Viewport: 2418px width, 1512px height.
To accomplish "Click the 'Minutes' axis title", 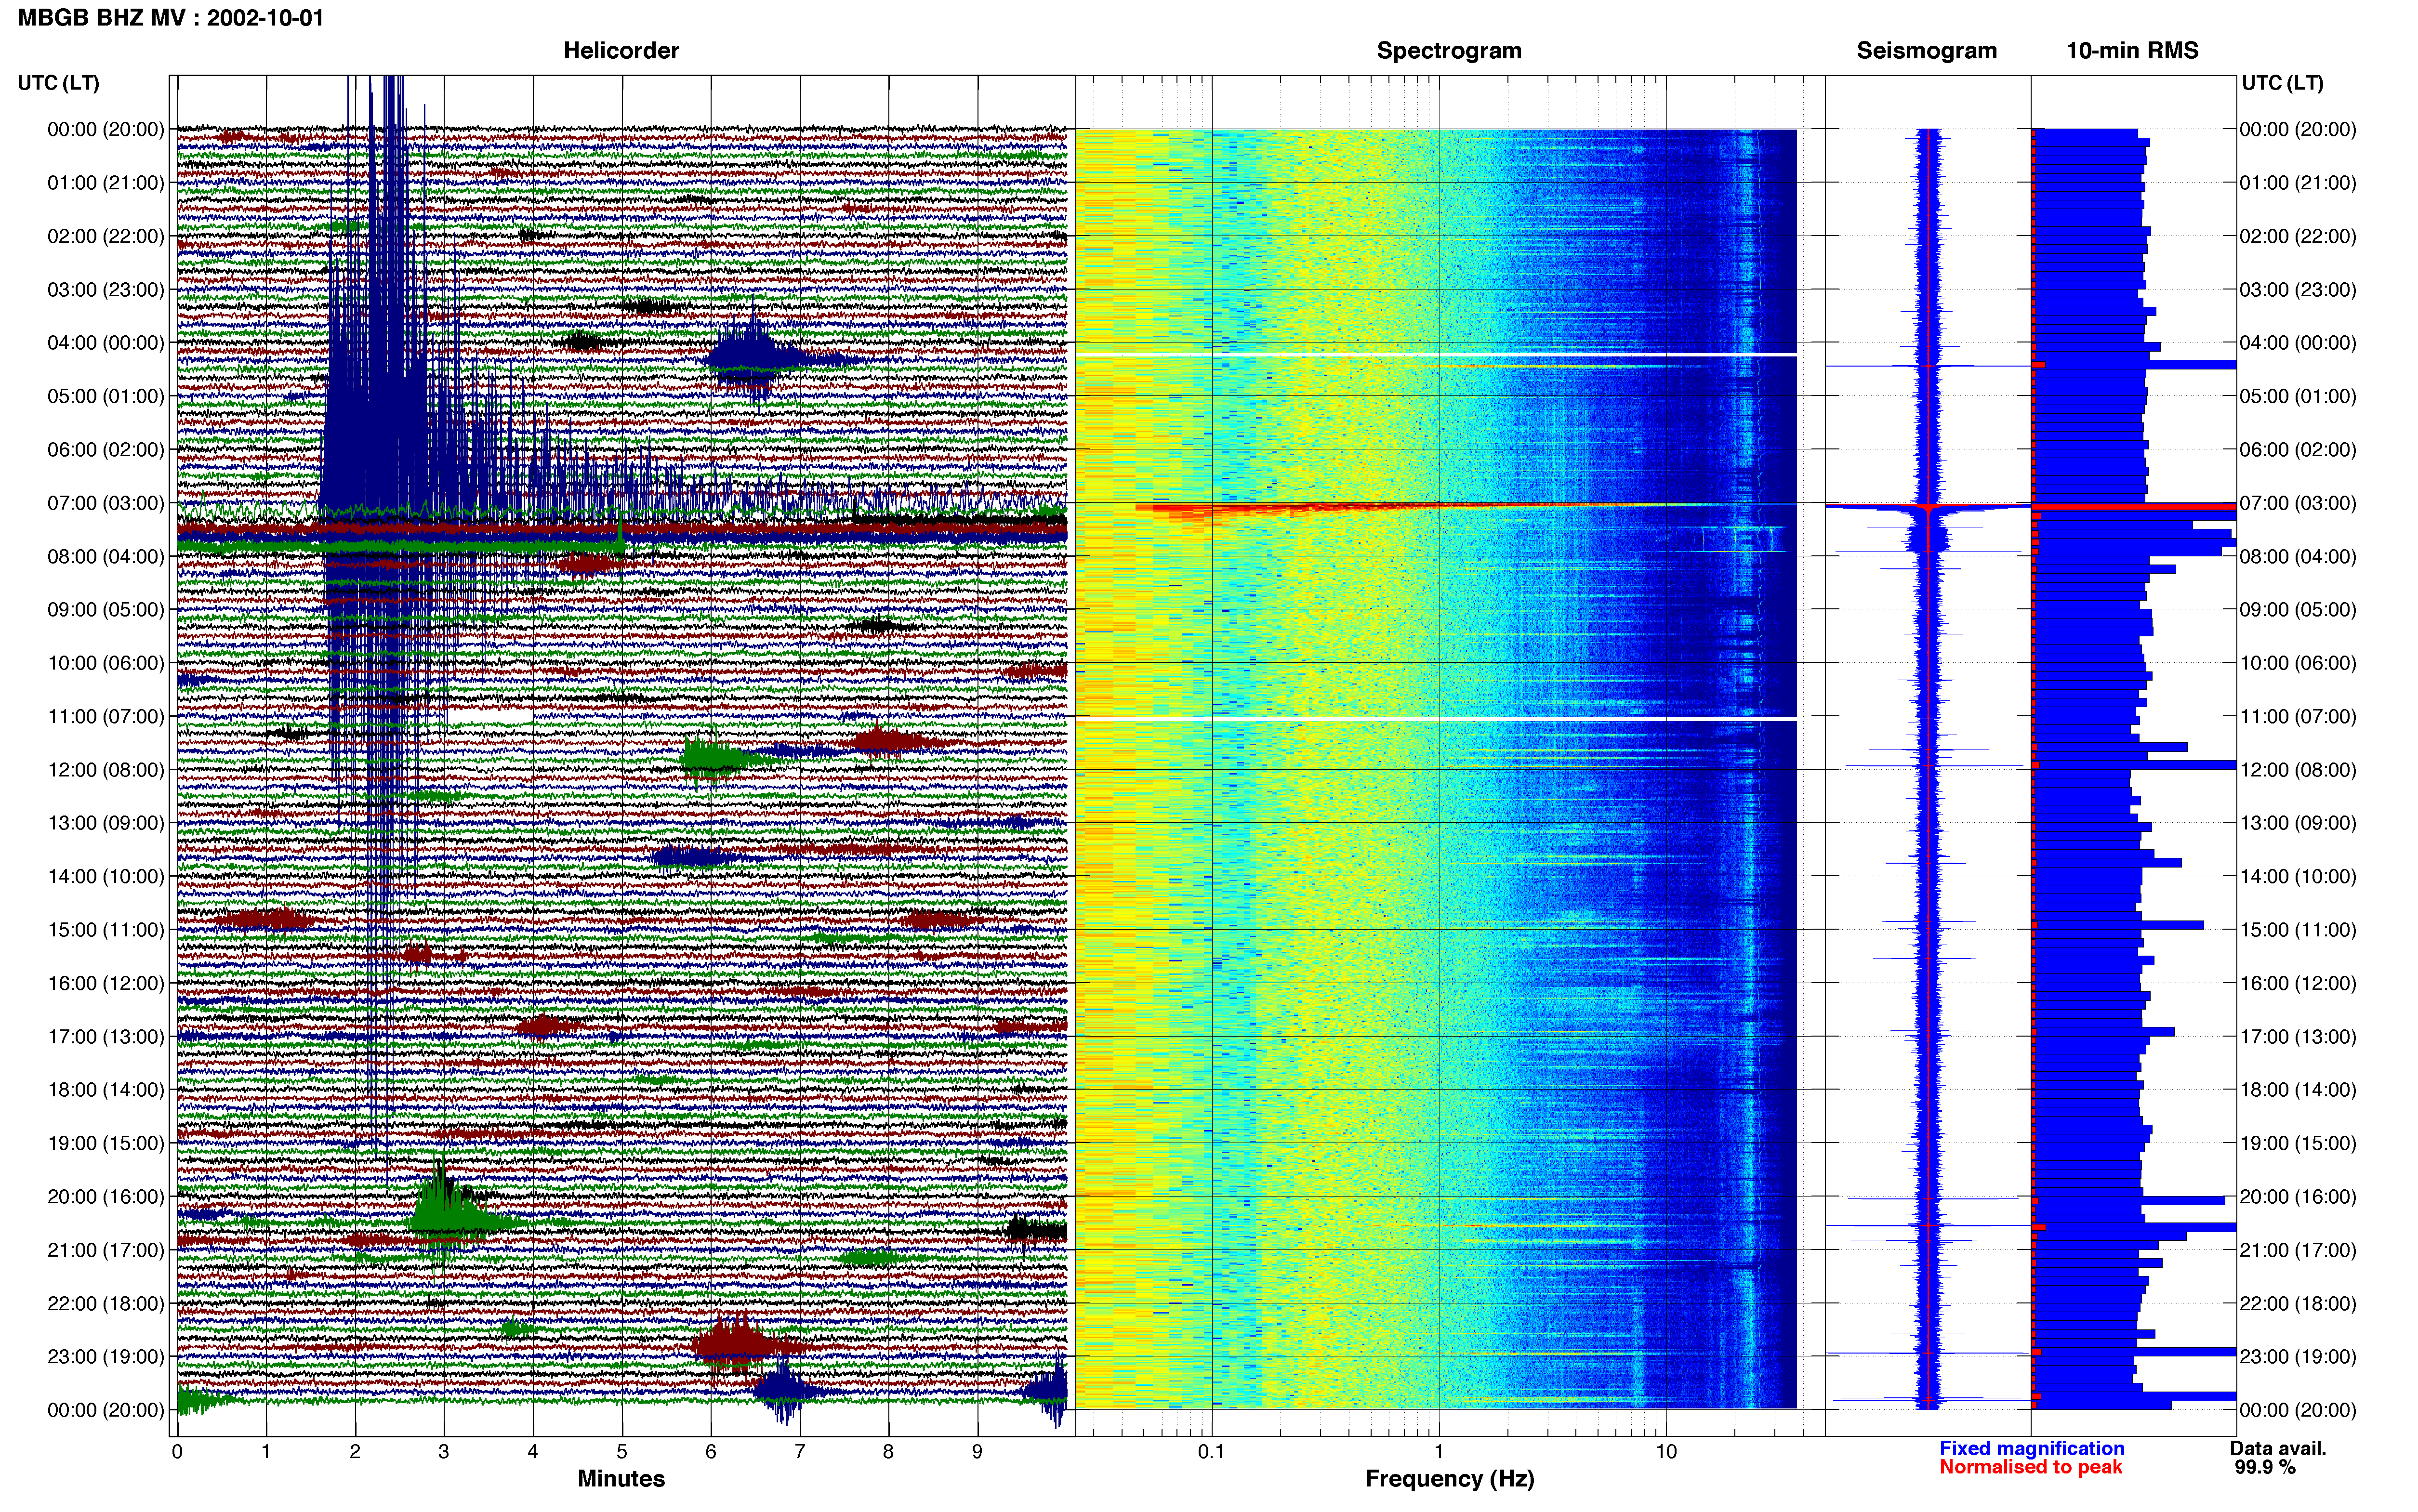I will coord(621,1478).
